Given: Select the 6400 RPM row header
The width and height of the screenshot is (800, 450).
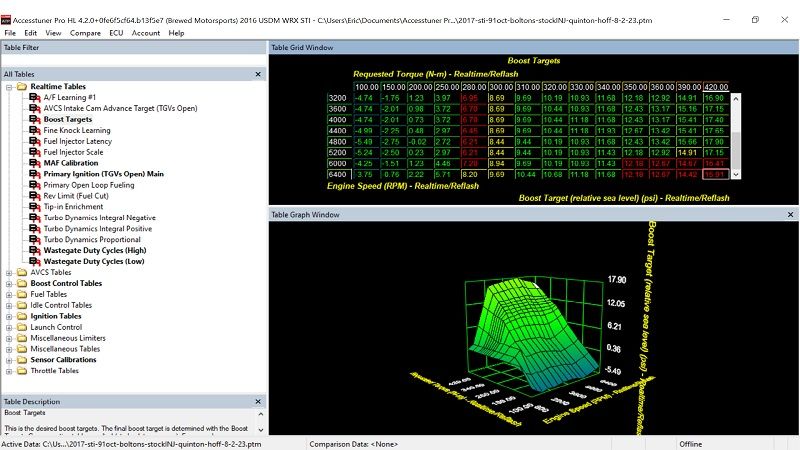Looking at the screenshot, I should tap(338, 174).
